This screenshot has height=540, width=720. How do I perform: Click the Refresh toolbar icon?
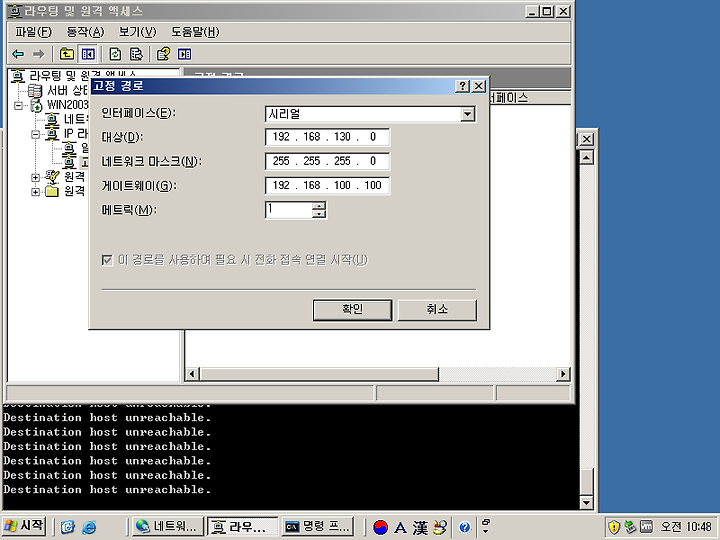click(x=115, y=54)
